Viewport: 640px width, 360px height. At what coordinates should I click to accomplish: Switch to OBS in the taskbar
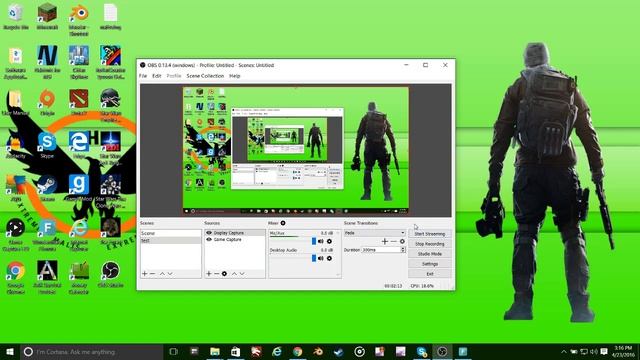tap(442, 351)
